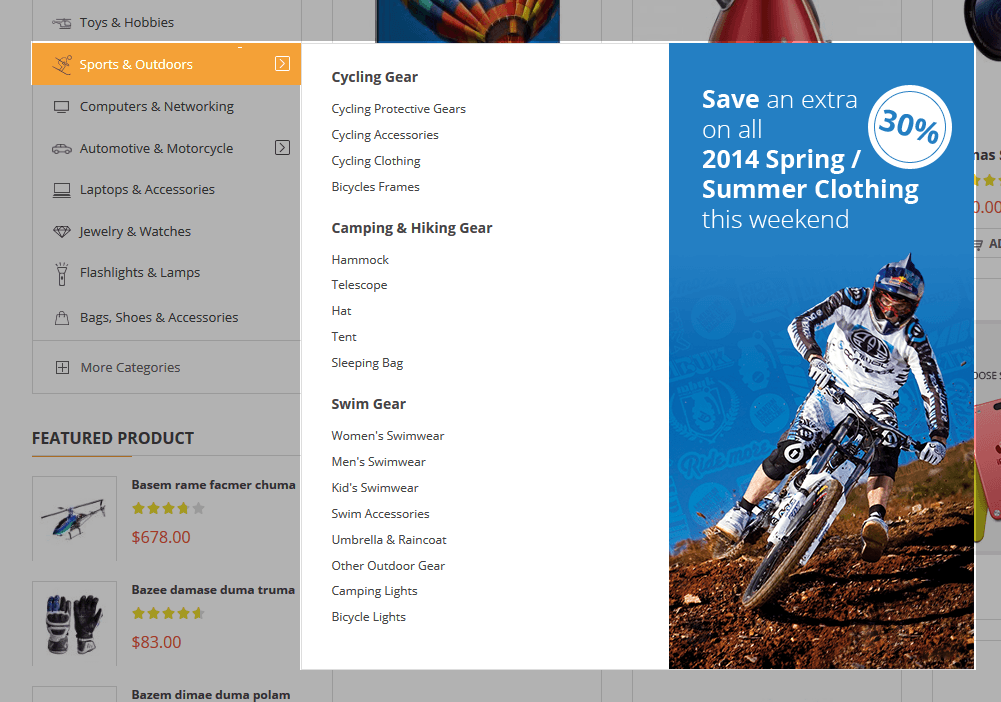Open Other Outdoor Gear link
The image size is (1001, 702).
click(x=388, y=566)
